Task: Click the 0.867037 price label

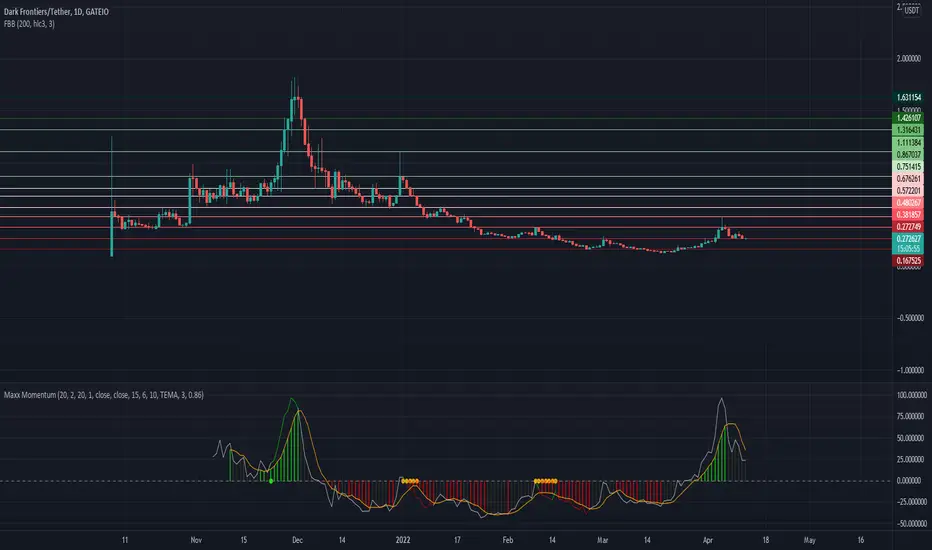Action: pos(909,154)
